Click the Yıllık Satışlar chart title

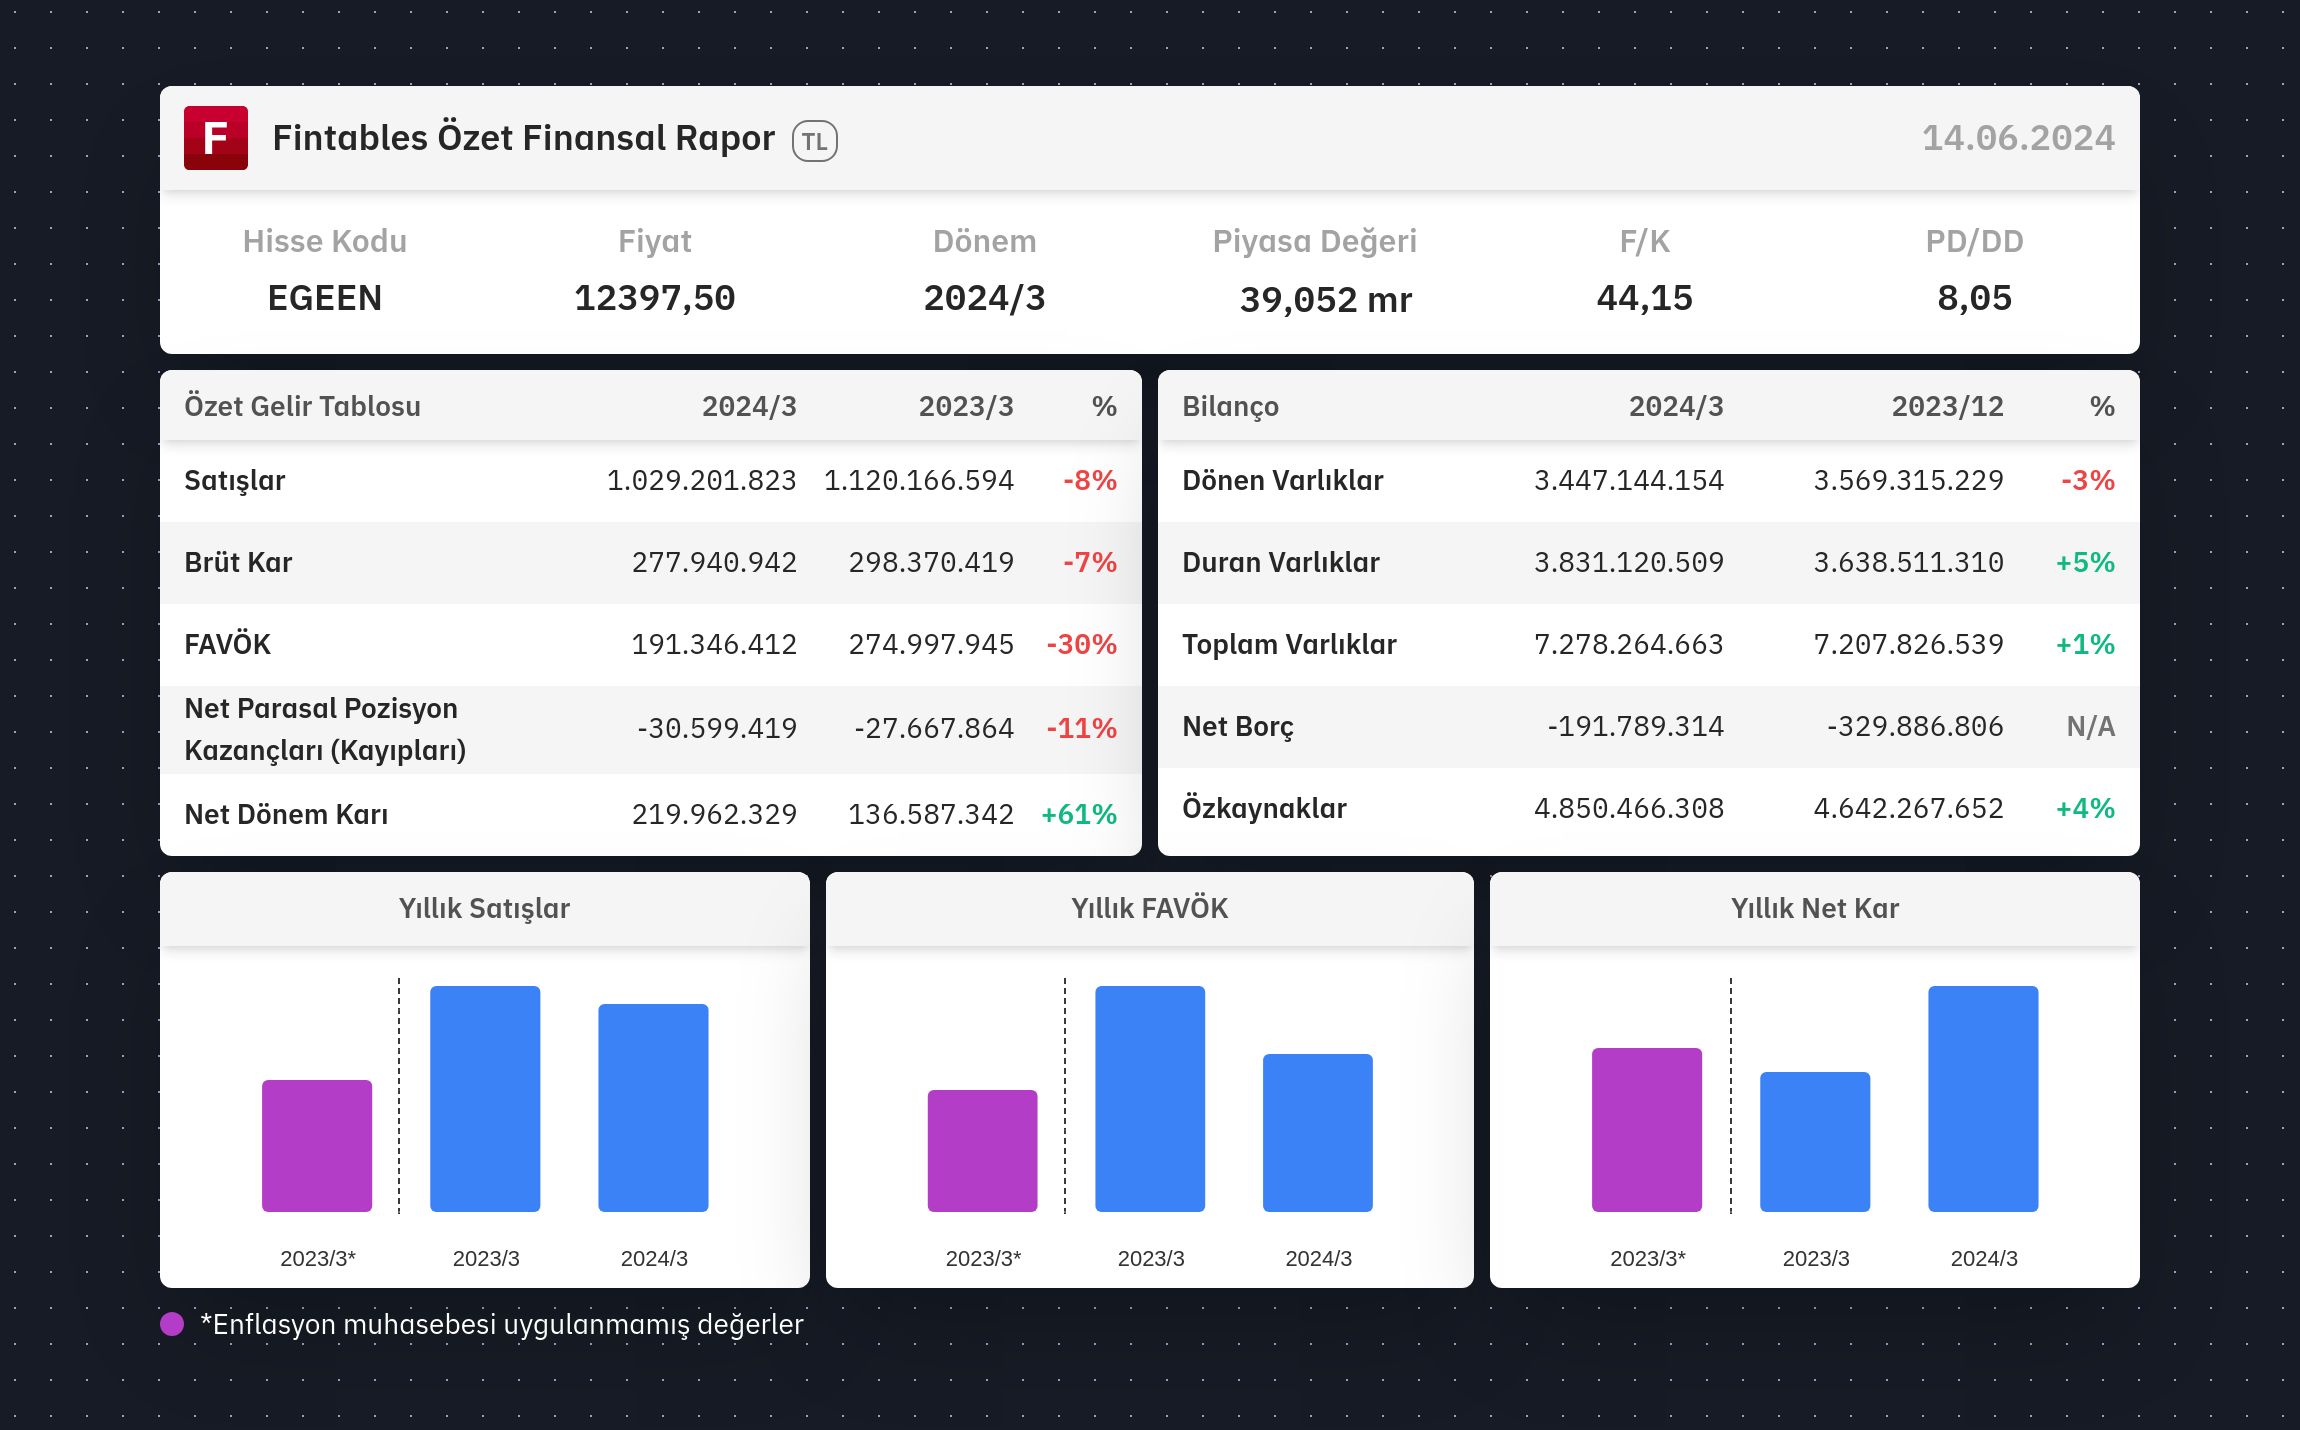point(484,908)
